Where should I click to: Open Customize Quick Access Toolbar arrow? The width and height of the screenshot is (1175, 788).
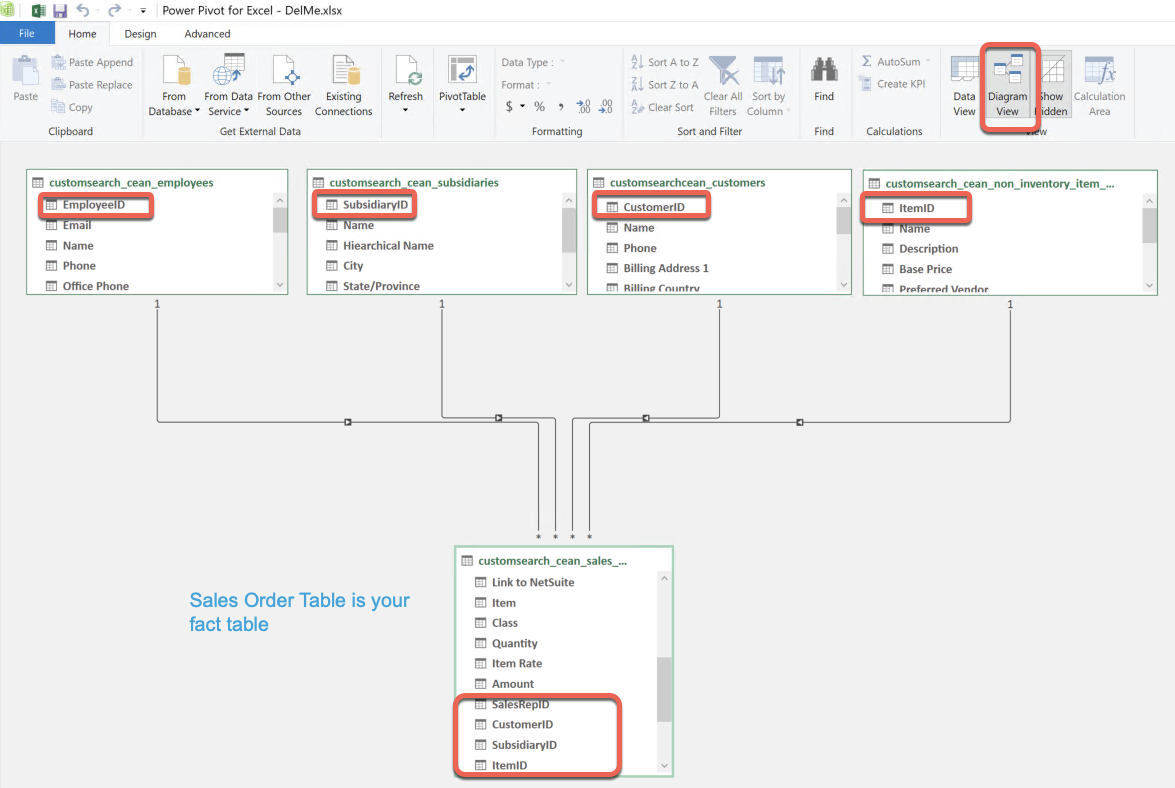pos(143,10)
